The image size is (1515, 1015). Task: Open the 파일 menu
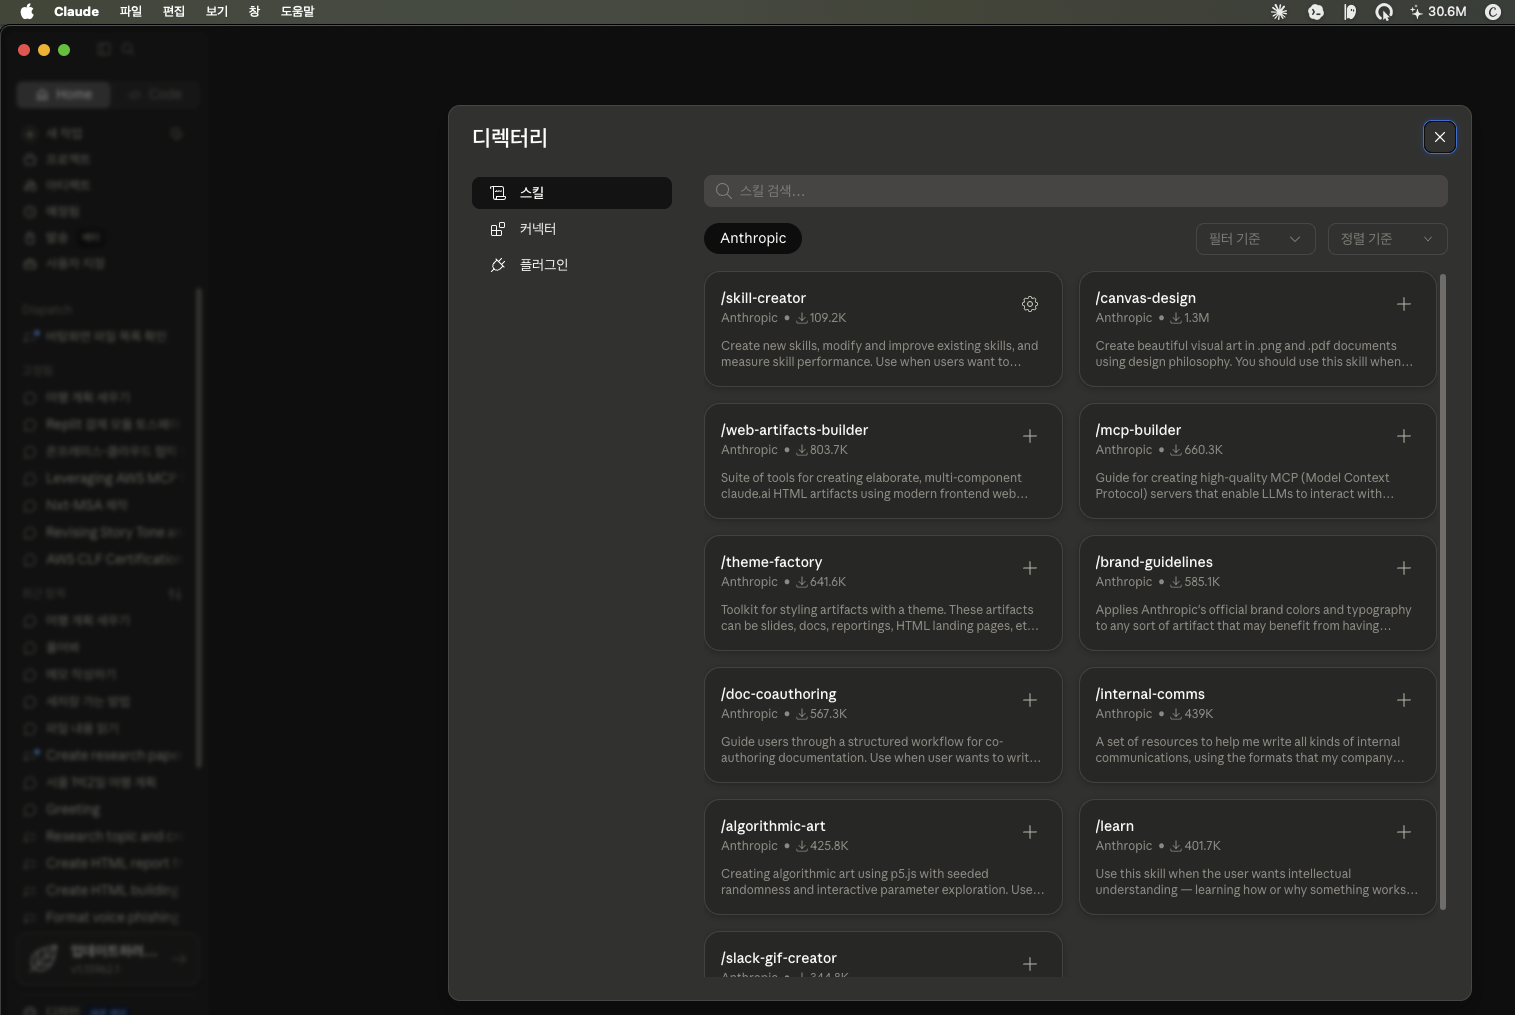(x=131, y=11)
